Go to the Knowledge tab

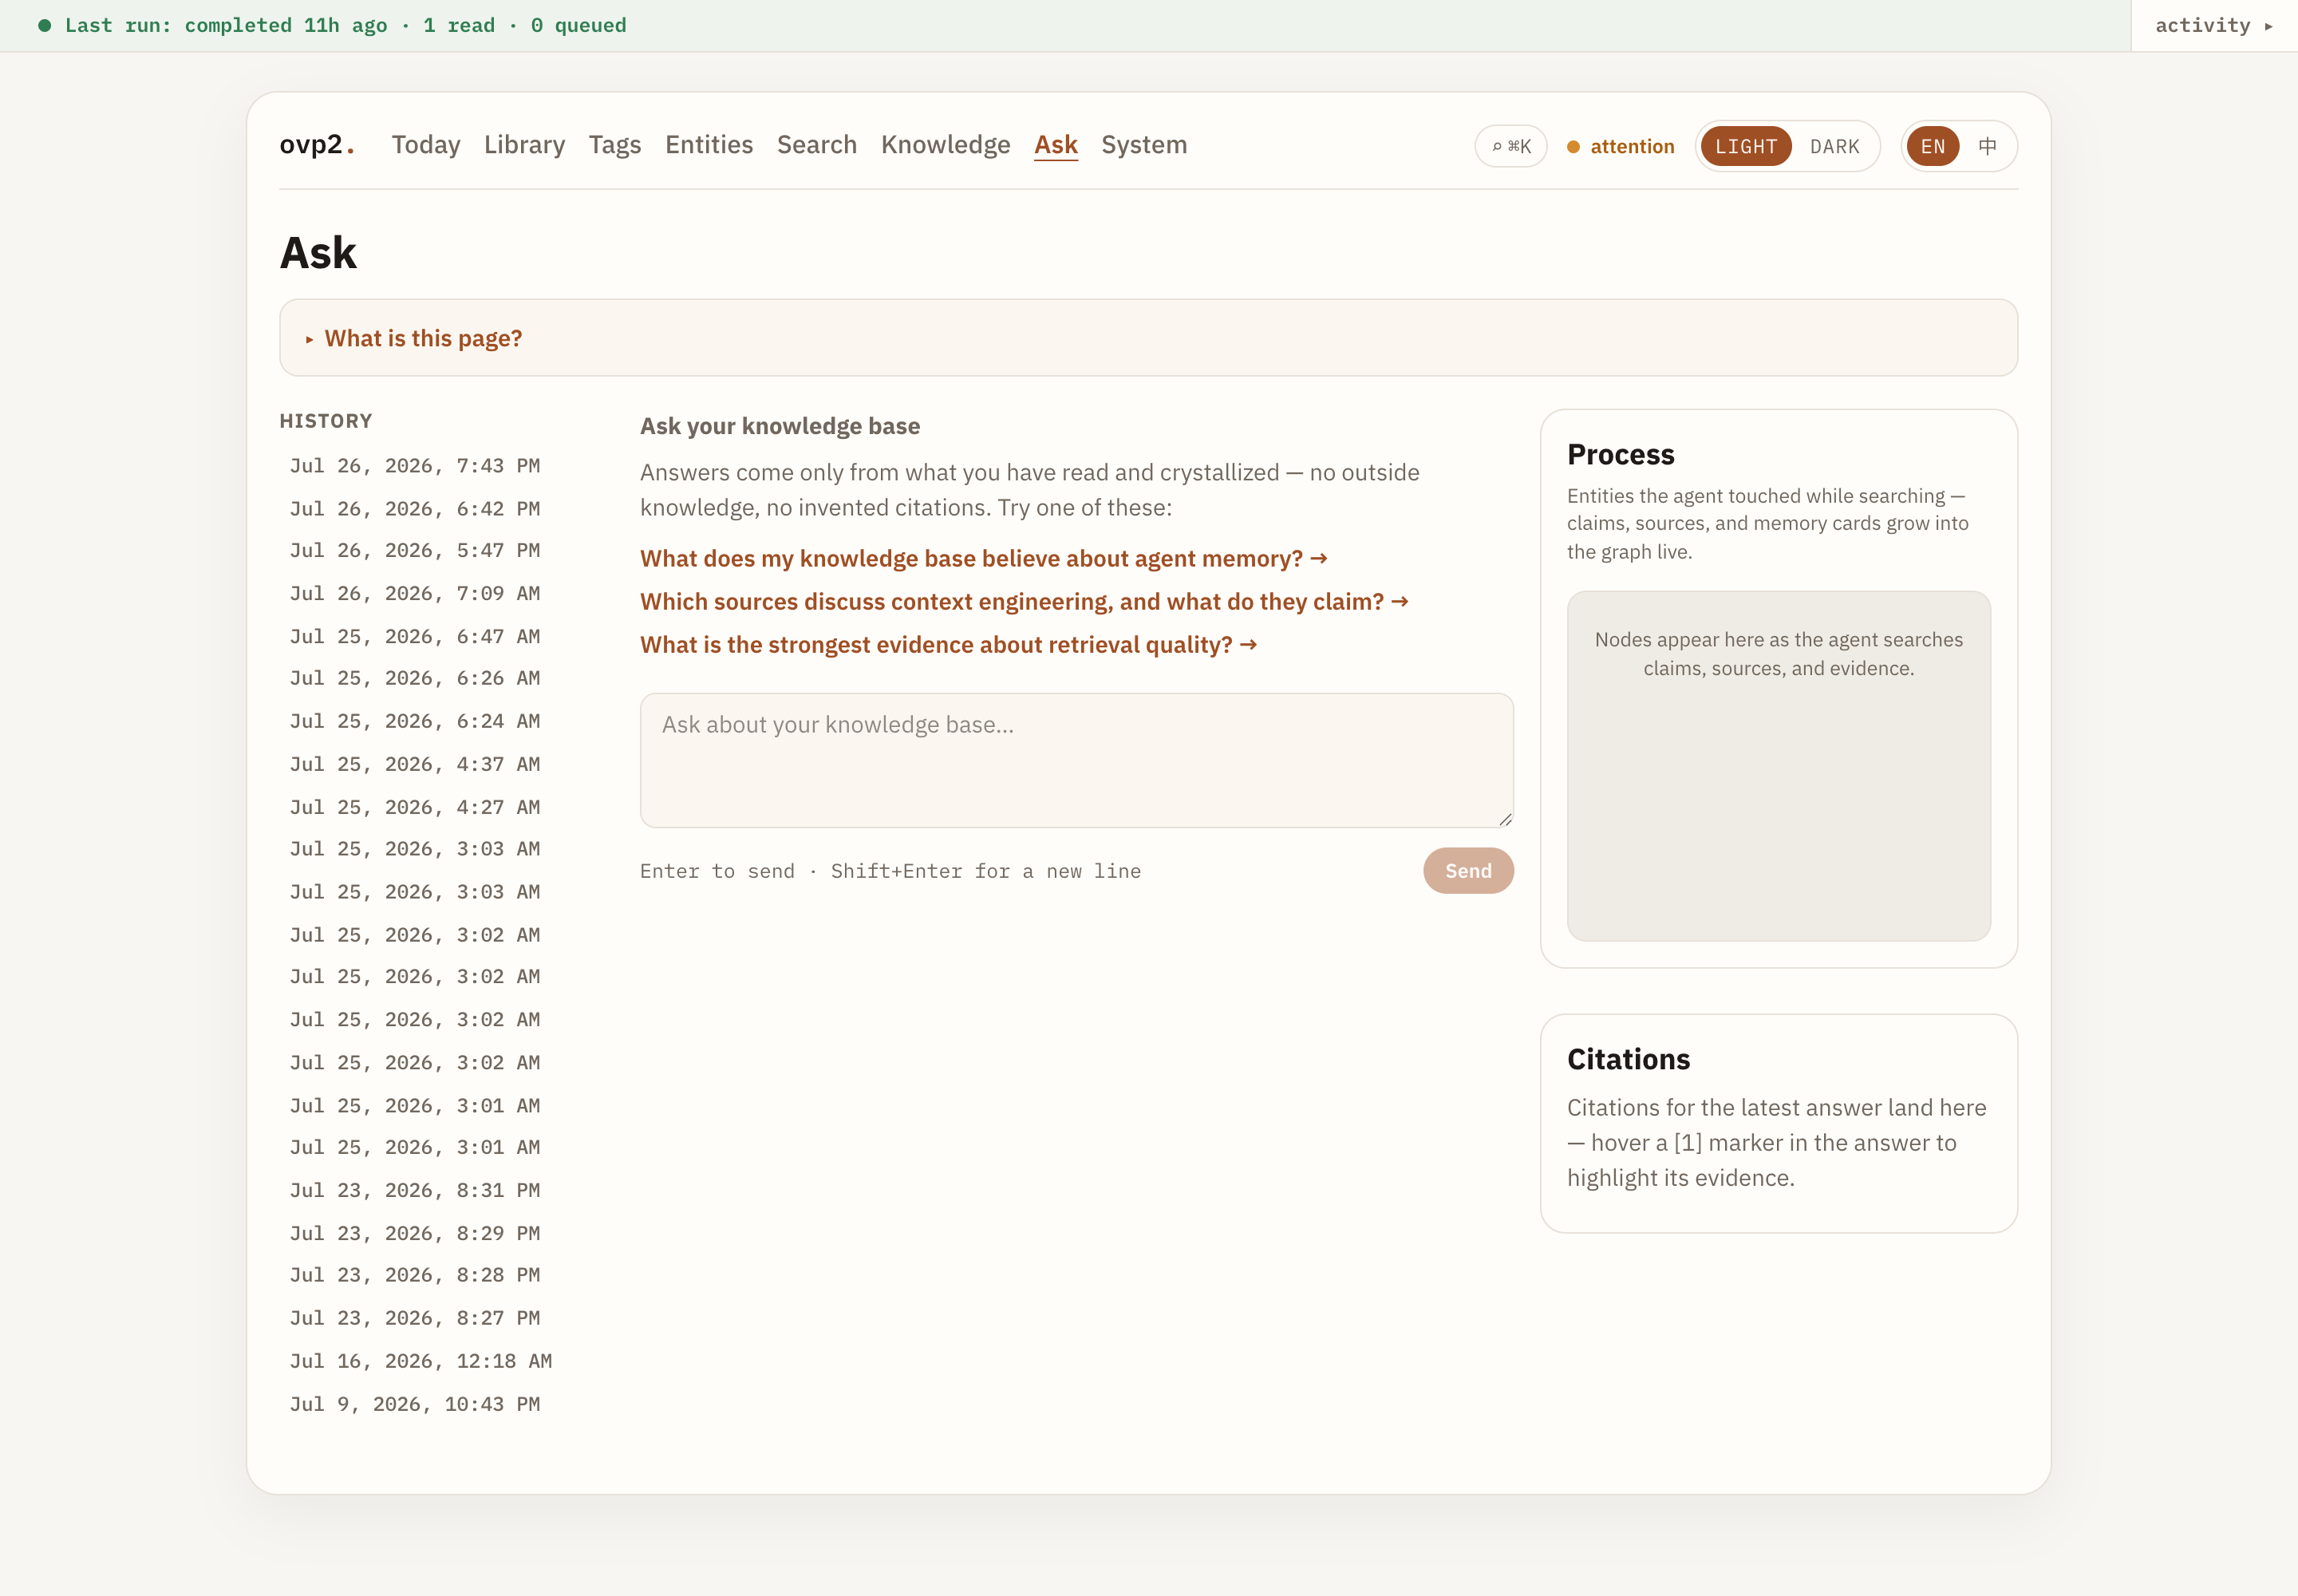[x=945, y=145]
